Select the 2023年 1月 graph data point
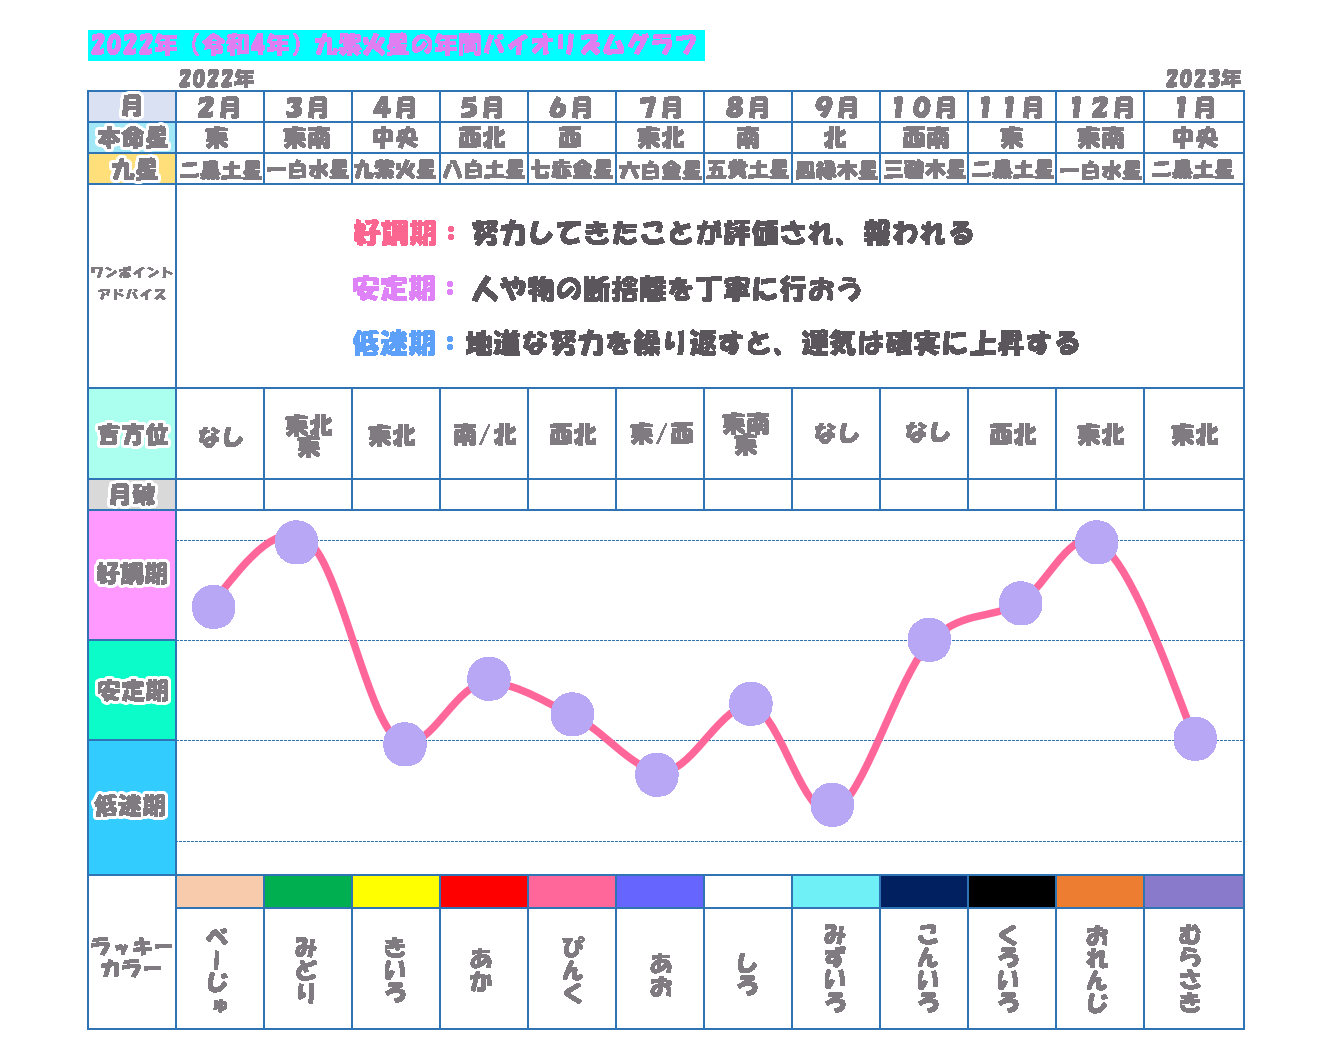 click(x=1195, y=739)
